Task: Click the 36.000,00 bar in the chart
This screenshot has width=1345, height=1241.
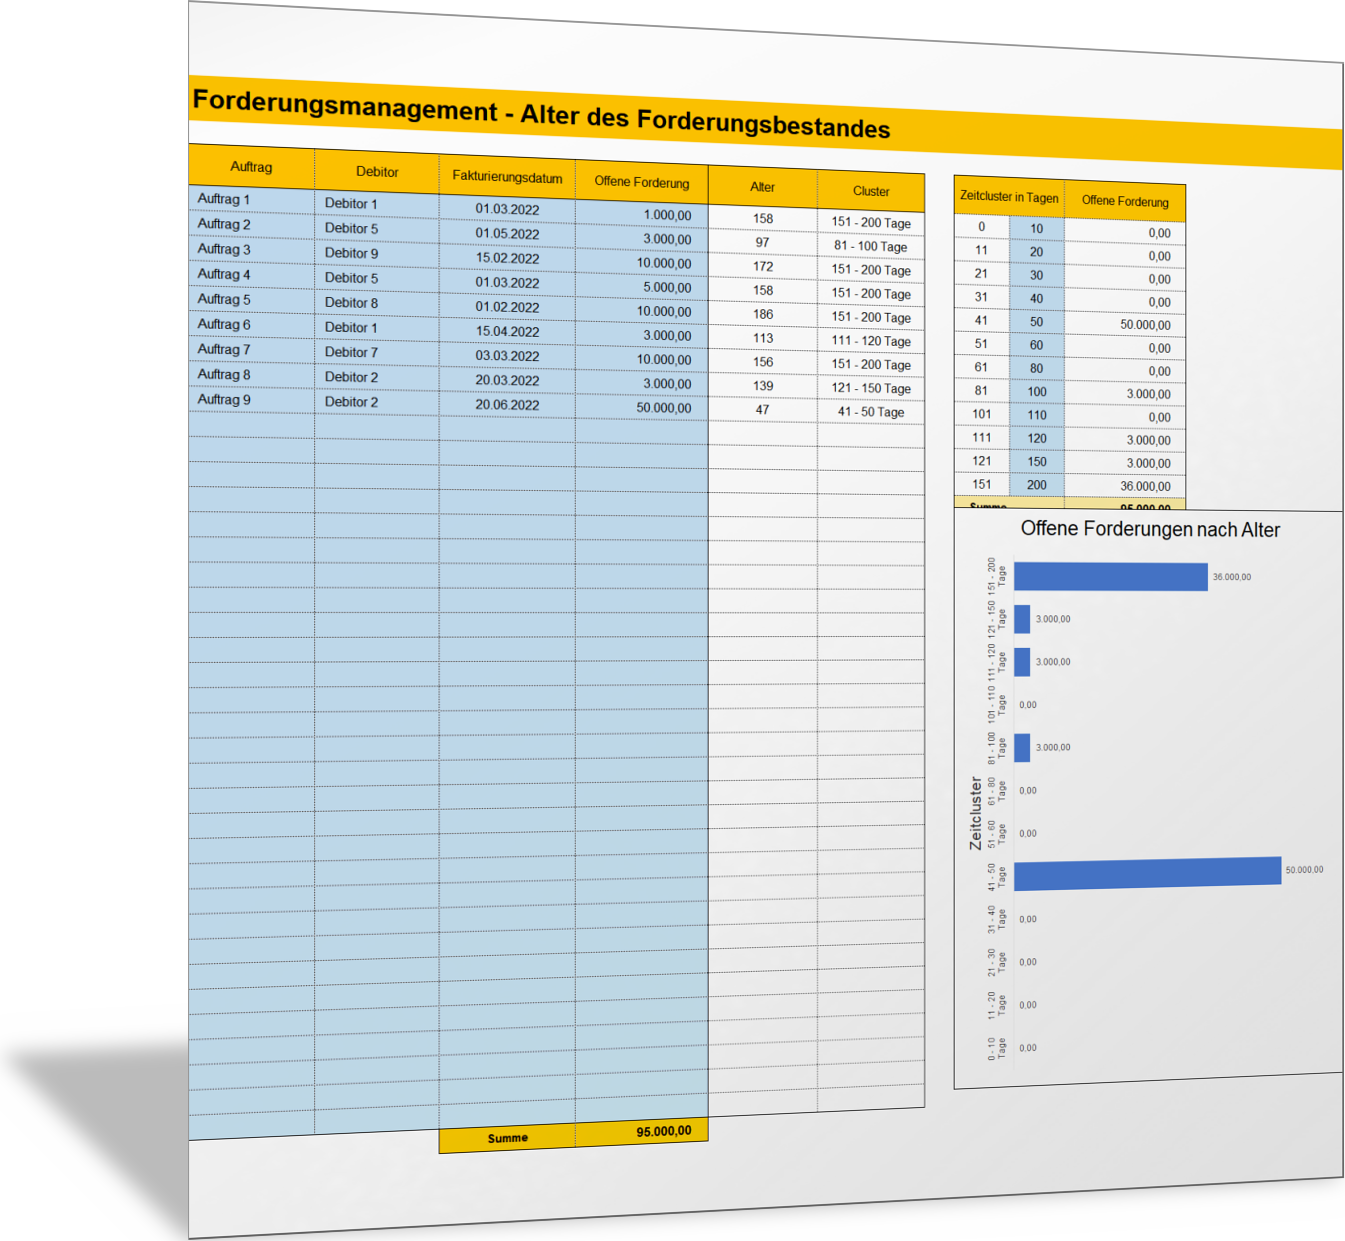Action: pyautogui.click(x=1111, y=576)
